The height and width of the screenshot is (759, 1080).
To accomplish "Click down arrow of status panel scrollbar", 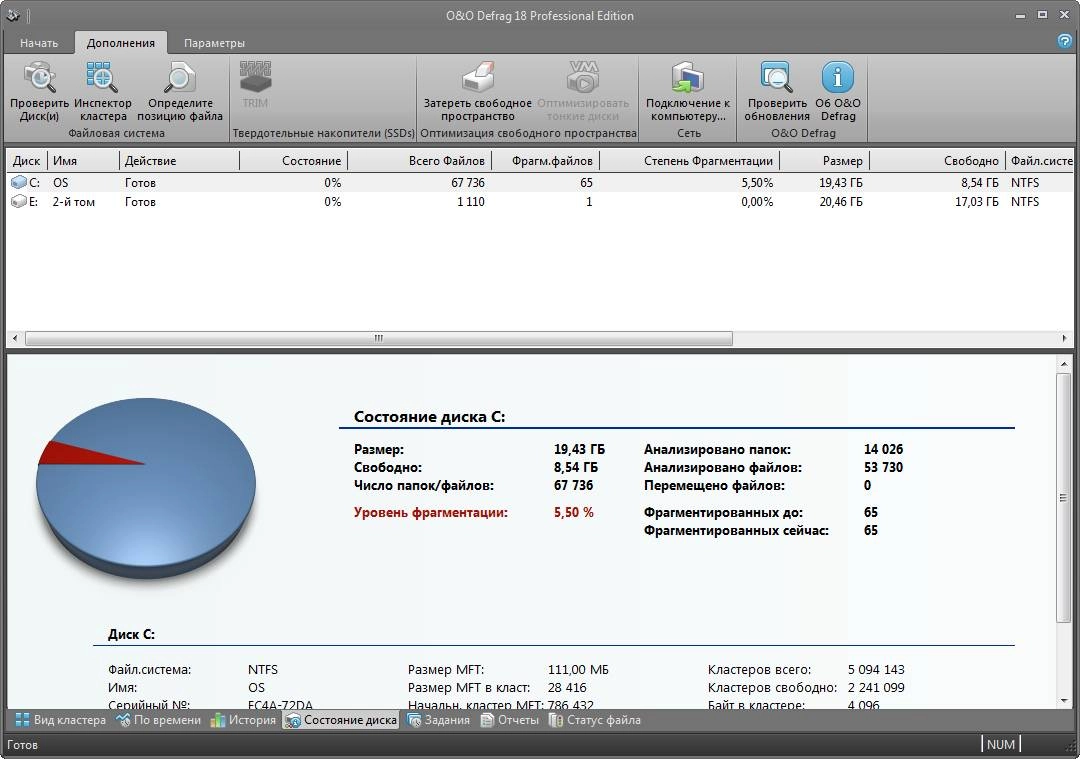I will (x=1064, y=700).
